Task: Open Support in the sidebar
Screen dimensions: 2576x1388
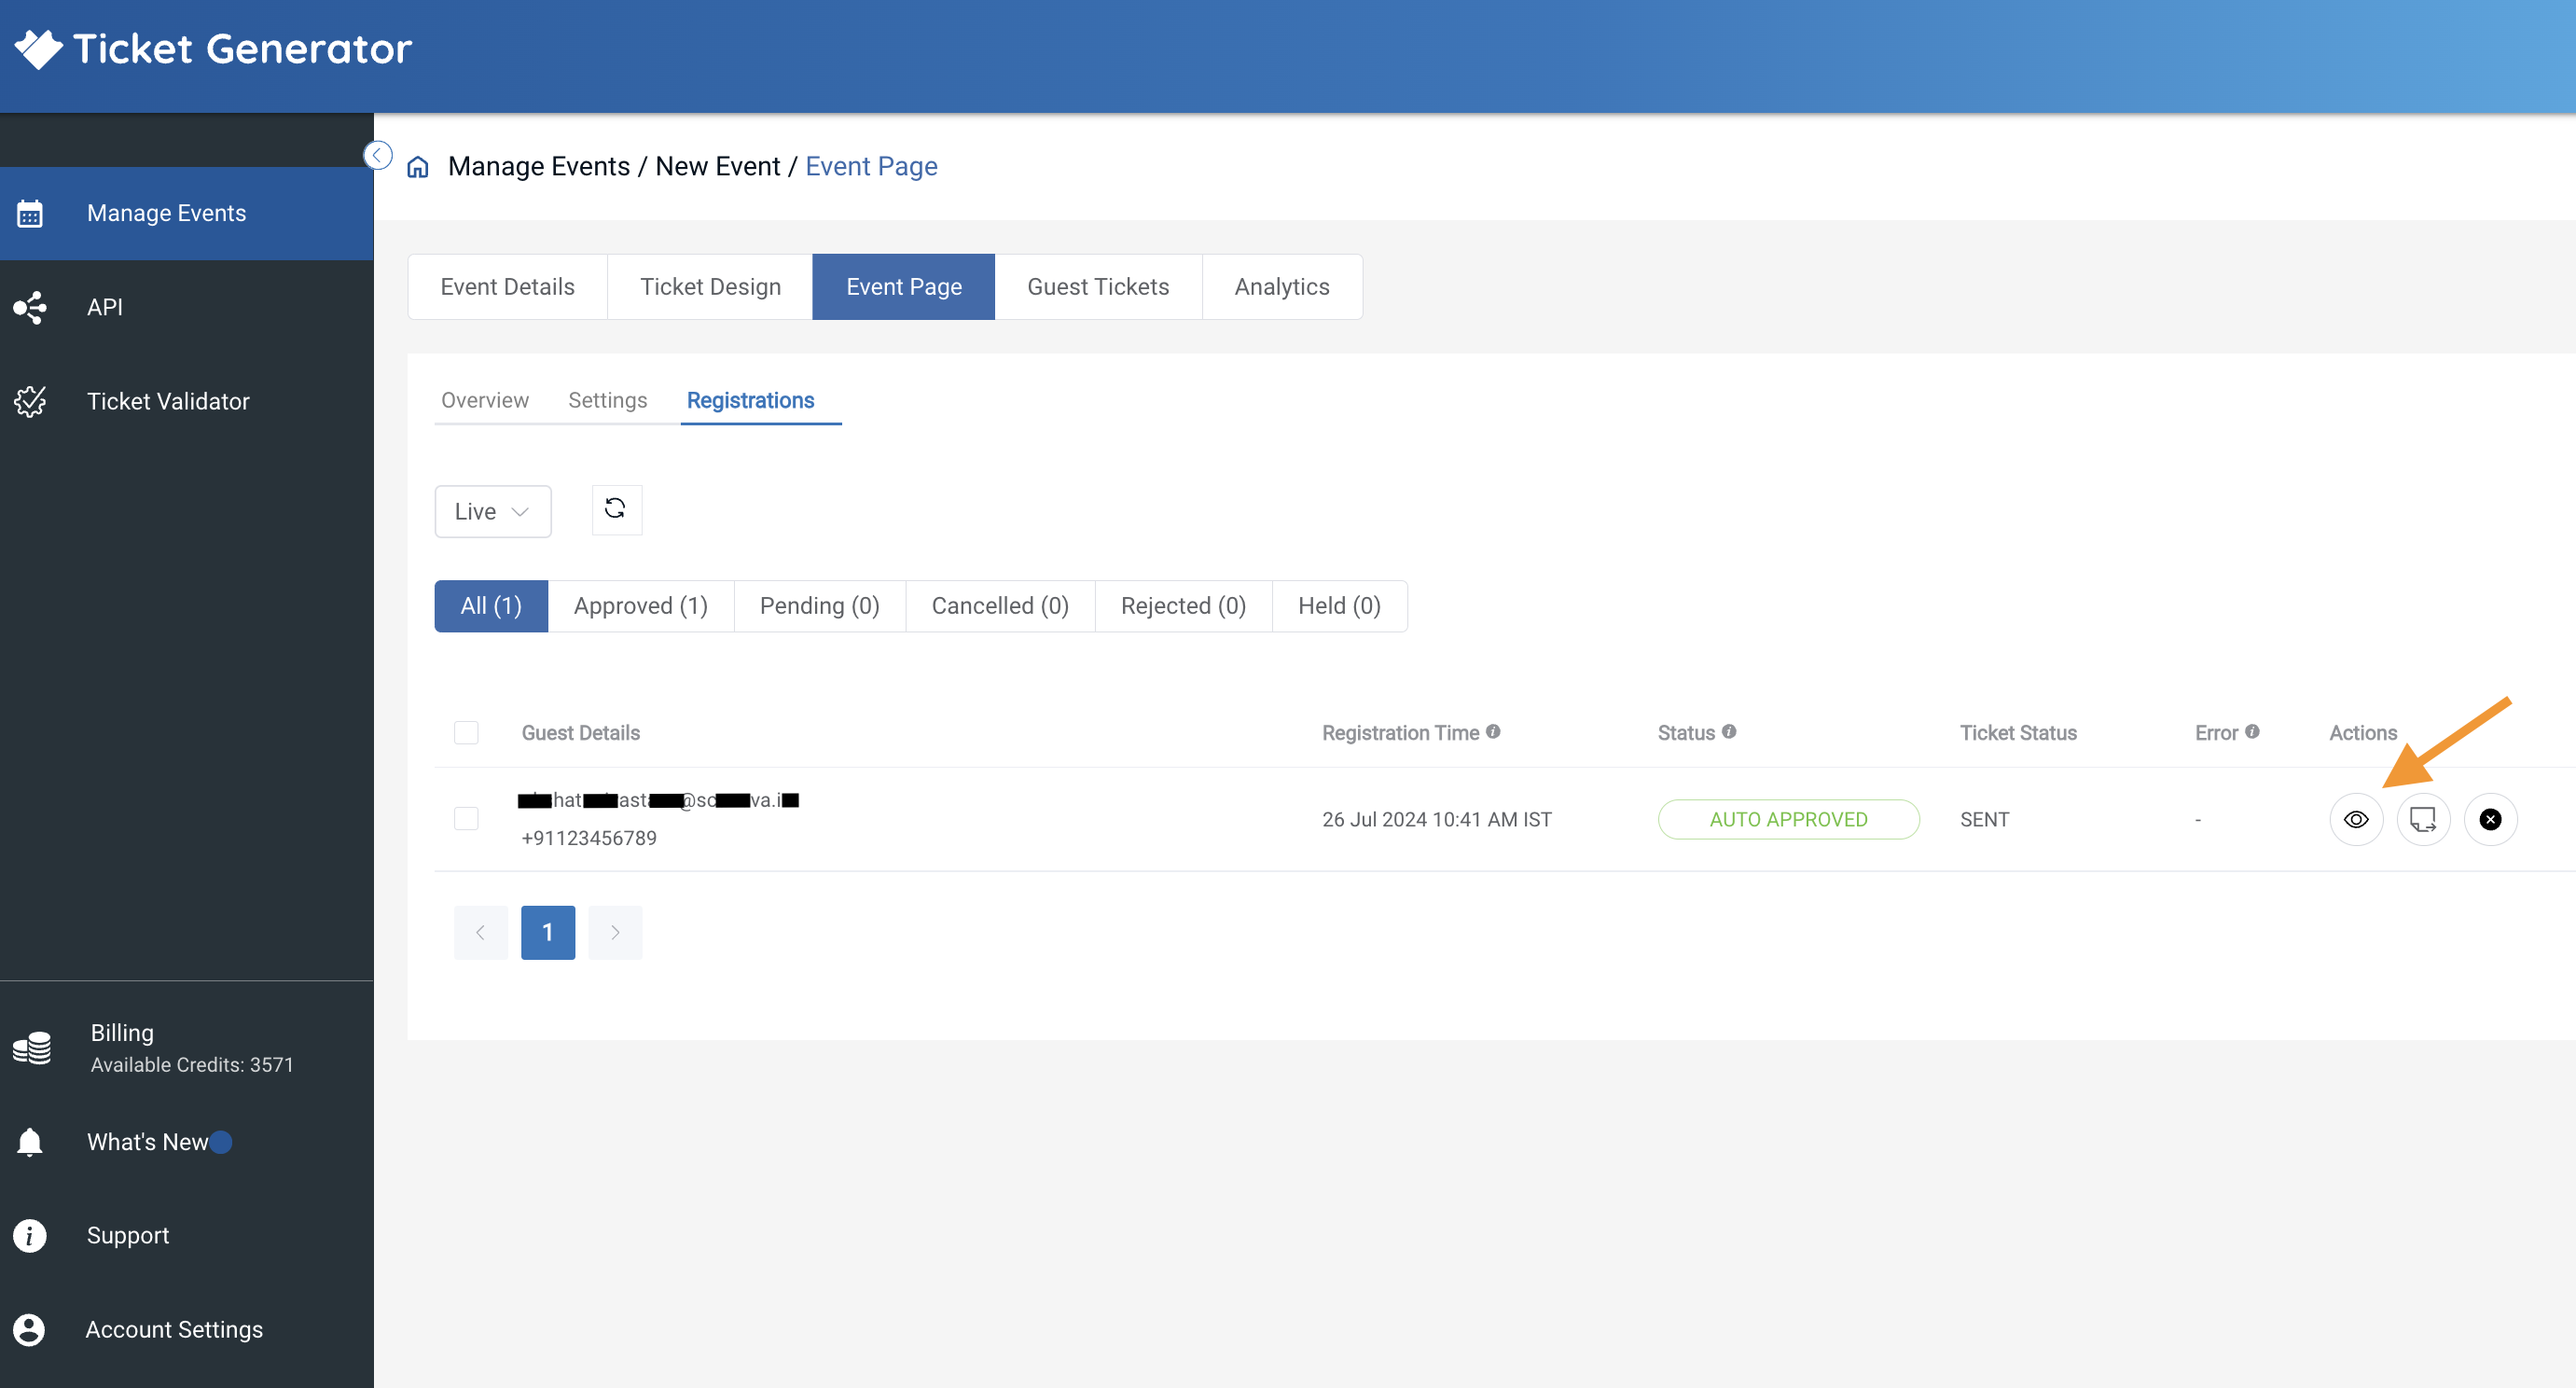Action: (x=187, y=1235)
